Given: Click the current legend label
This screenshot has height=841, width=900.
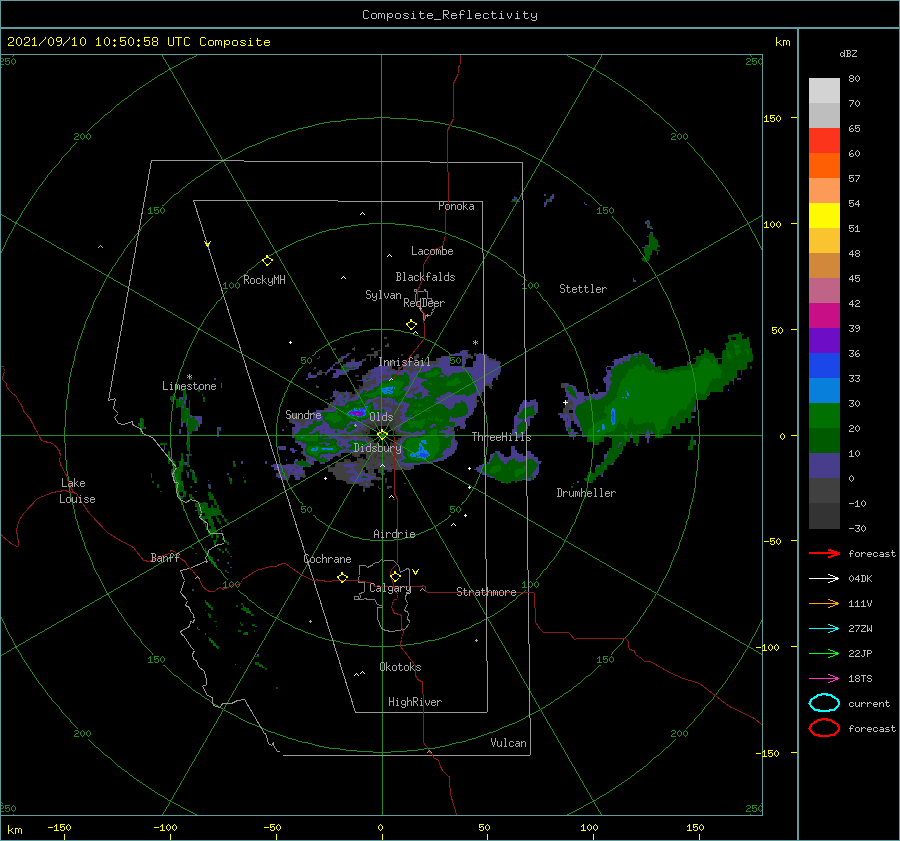Looking at the screenshot, I should coord(869,703).
